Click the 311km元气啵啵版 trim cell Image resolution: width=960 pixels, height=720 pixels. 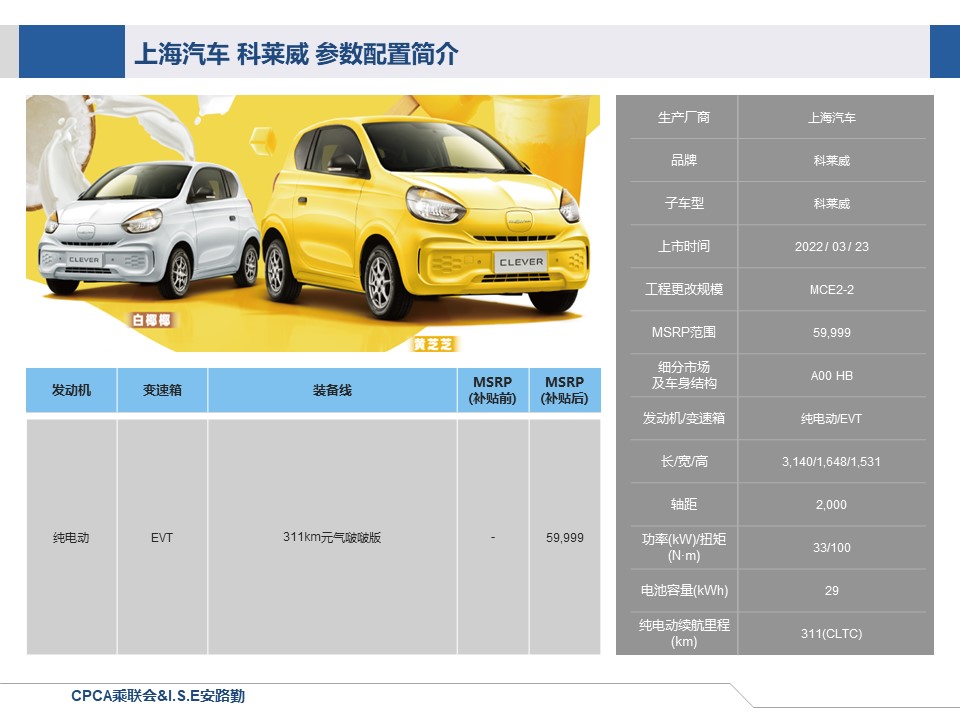click(332, 537)
